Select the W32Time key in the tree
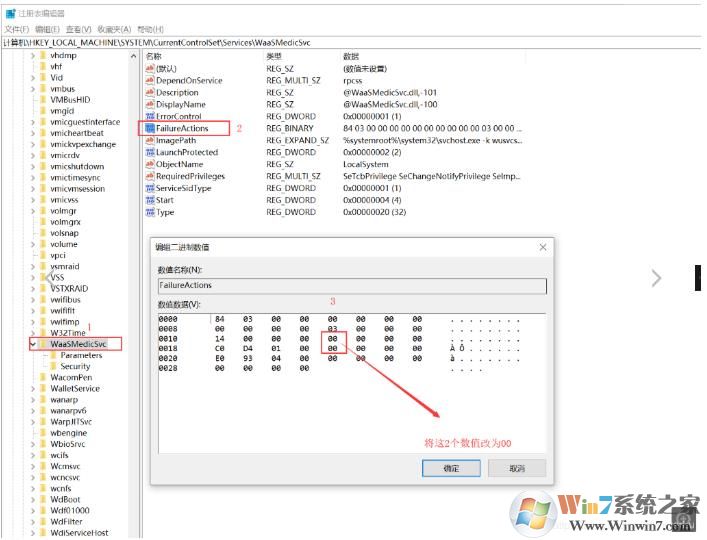Screen dimensions: 707x540 68,333
